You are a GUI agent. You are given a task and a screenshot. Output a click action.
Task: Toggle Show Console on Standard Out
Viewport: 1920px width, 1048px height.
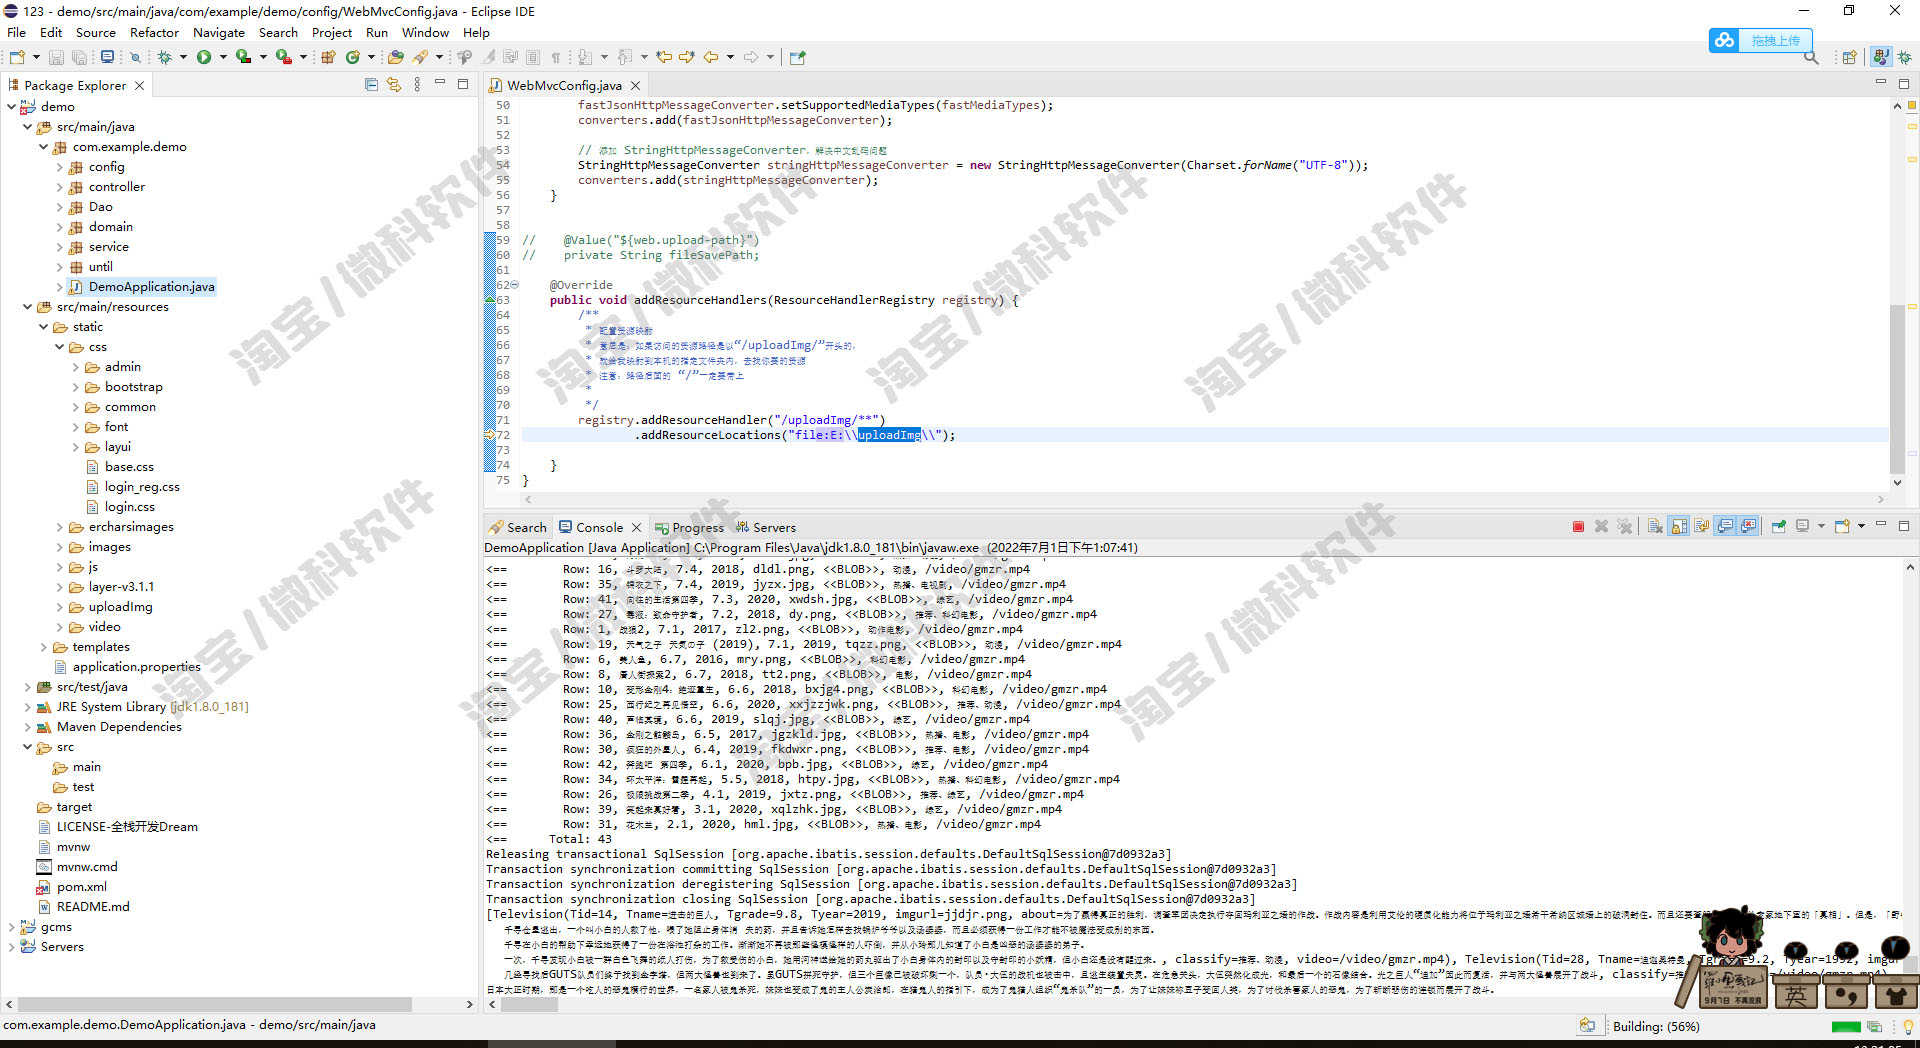(x=1725, y=526)
